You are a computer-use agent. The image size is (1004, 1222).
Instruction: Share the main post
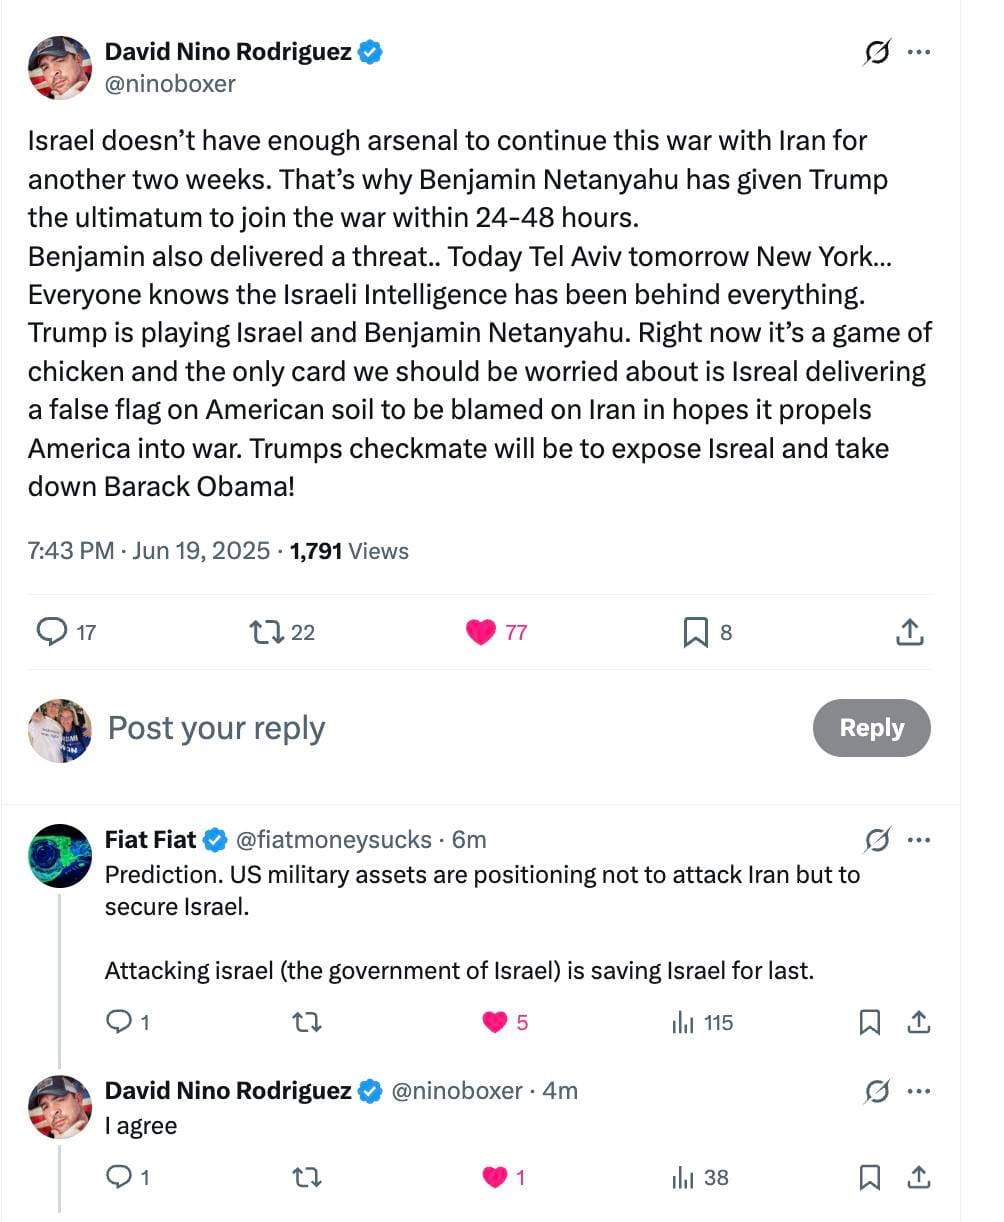coord(908,632)
